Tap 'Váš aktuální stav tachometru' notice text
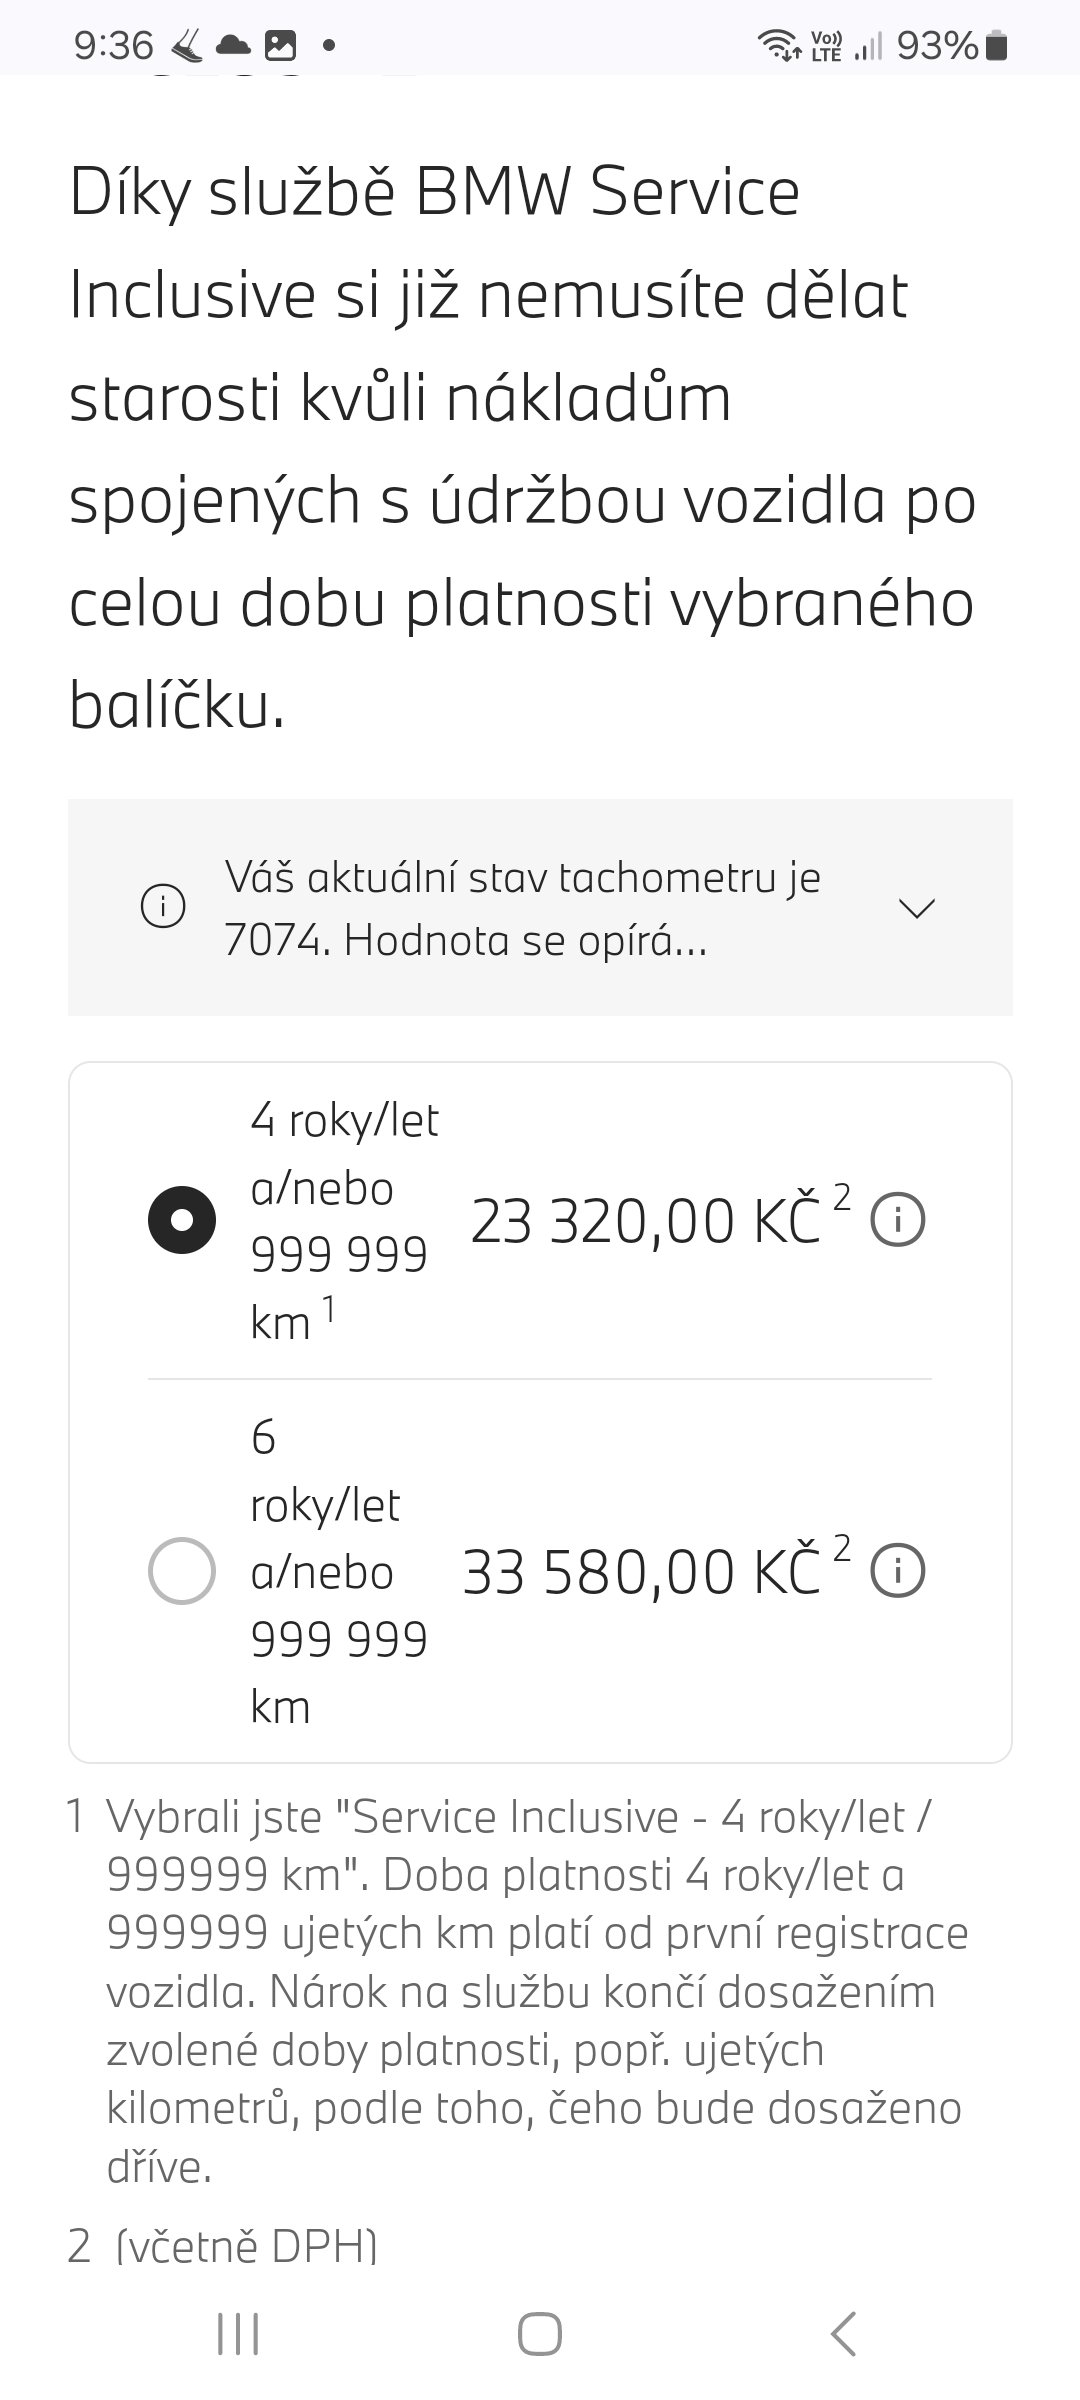This screenshot has height=2400, width=1080. point(522,908)
